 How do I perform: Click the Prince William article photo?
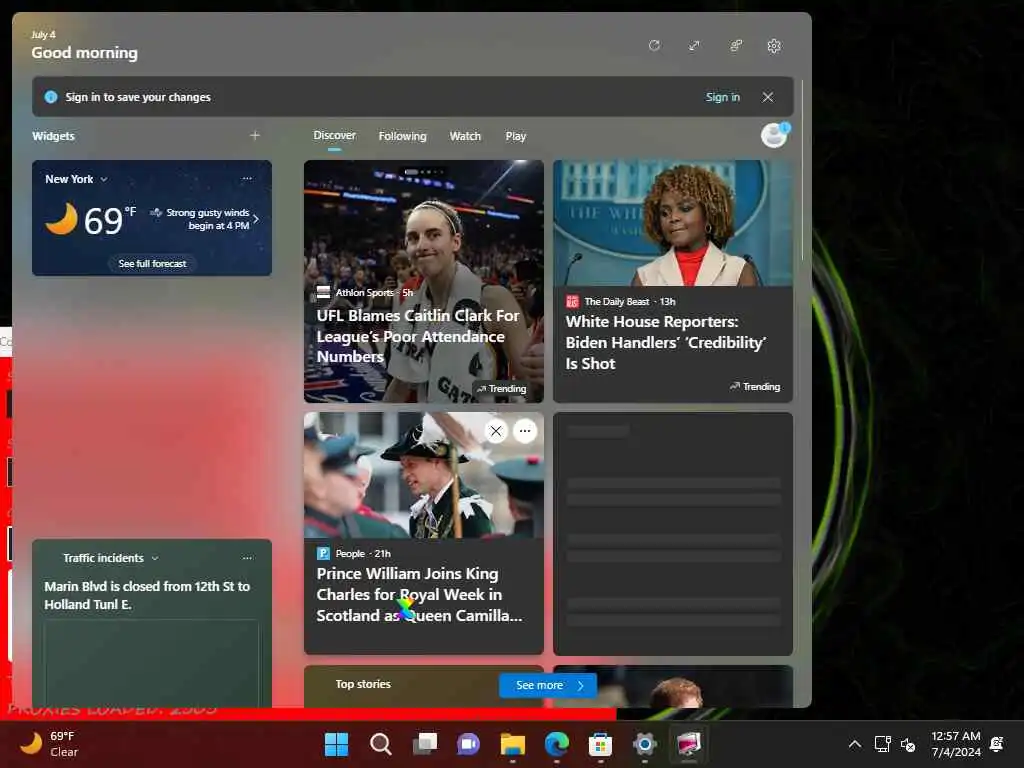[x=423, y=475]
